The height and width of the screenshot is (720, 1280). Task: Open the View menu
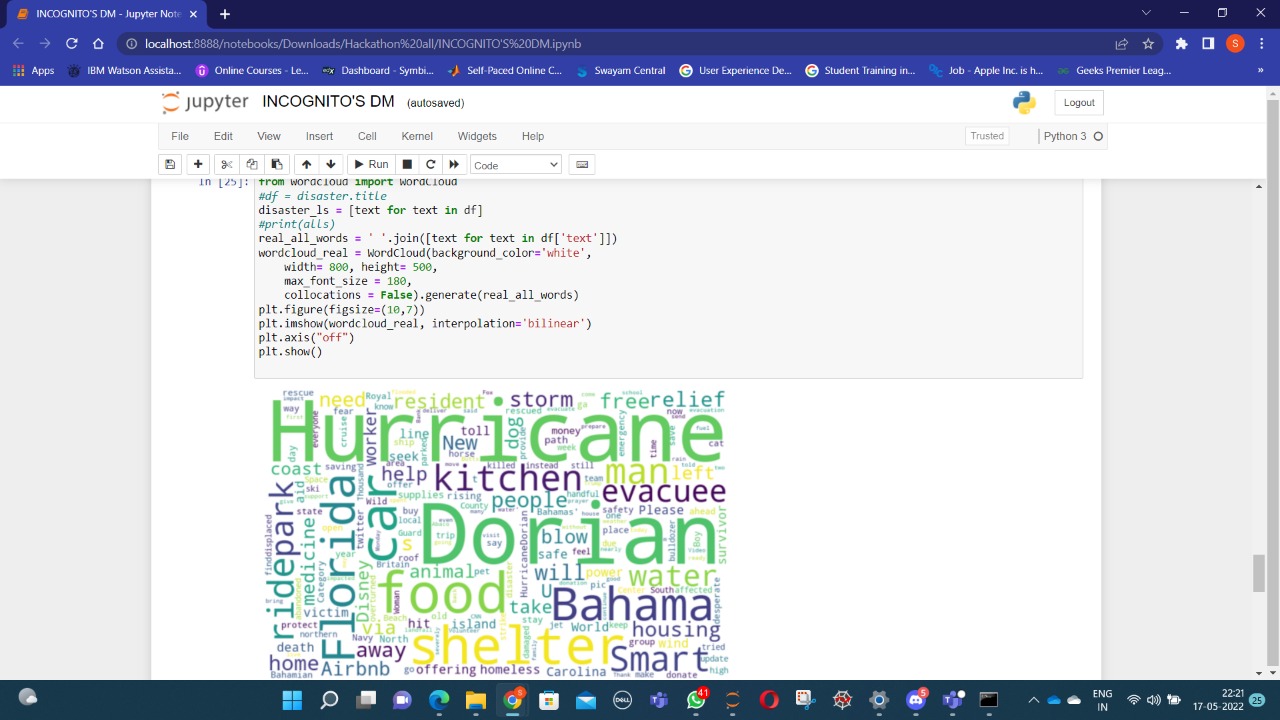pos(269,136)
